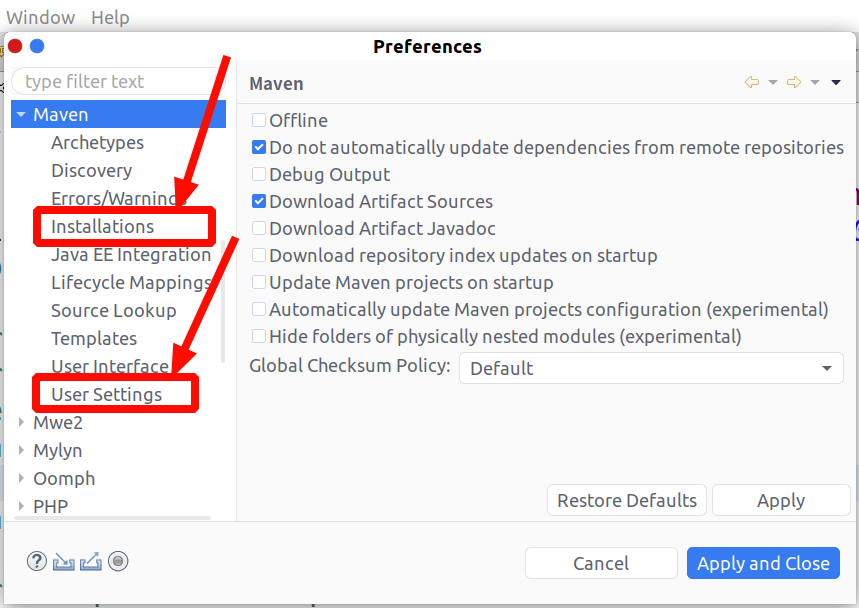Uncheck Download Artifact Sources
This screenshot has width=859, height=608.
[259, 201]
